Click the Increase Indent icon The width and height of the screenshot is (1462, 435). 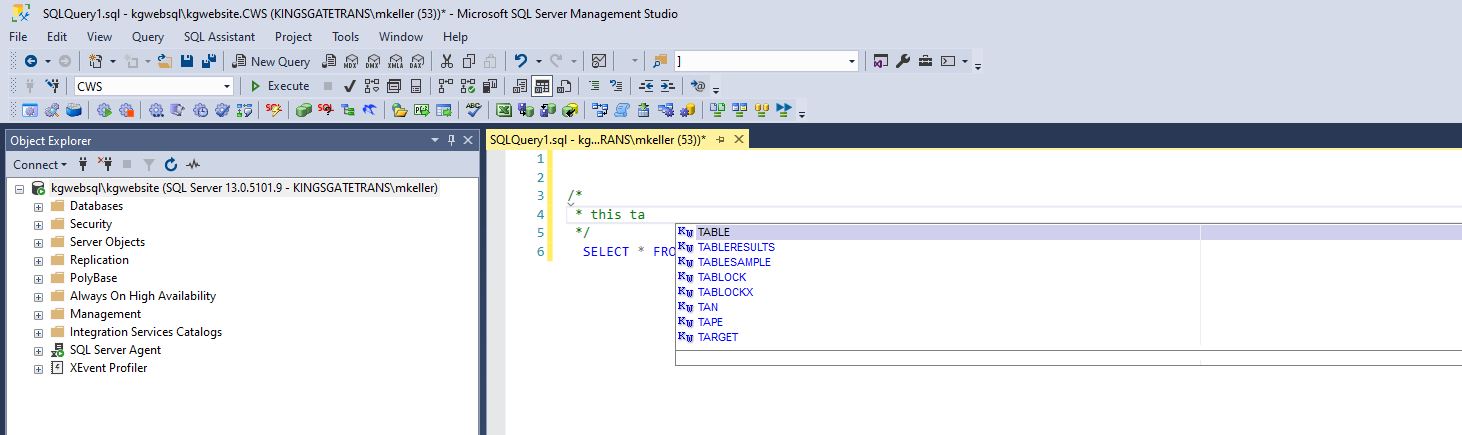click(668, 86)
